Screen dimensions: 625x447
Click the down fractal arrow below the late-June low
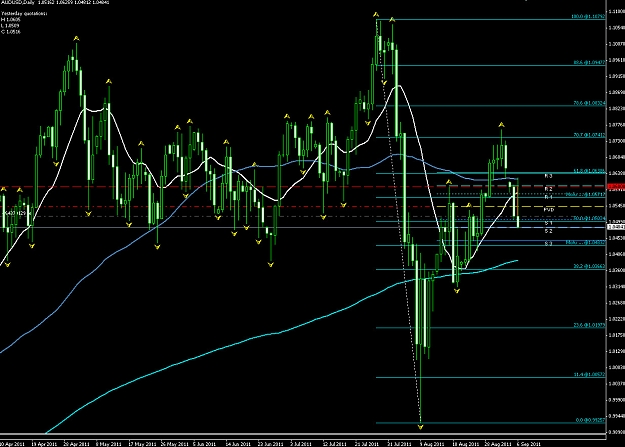click(x=271, y=264)
